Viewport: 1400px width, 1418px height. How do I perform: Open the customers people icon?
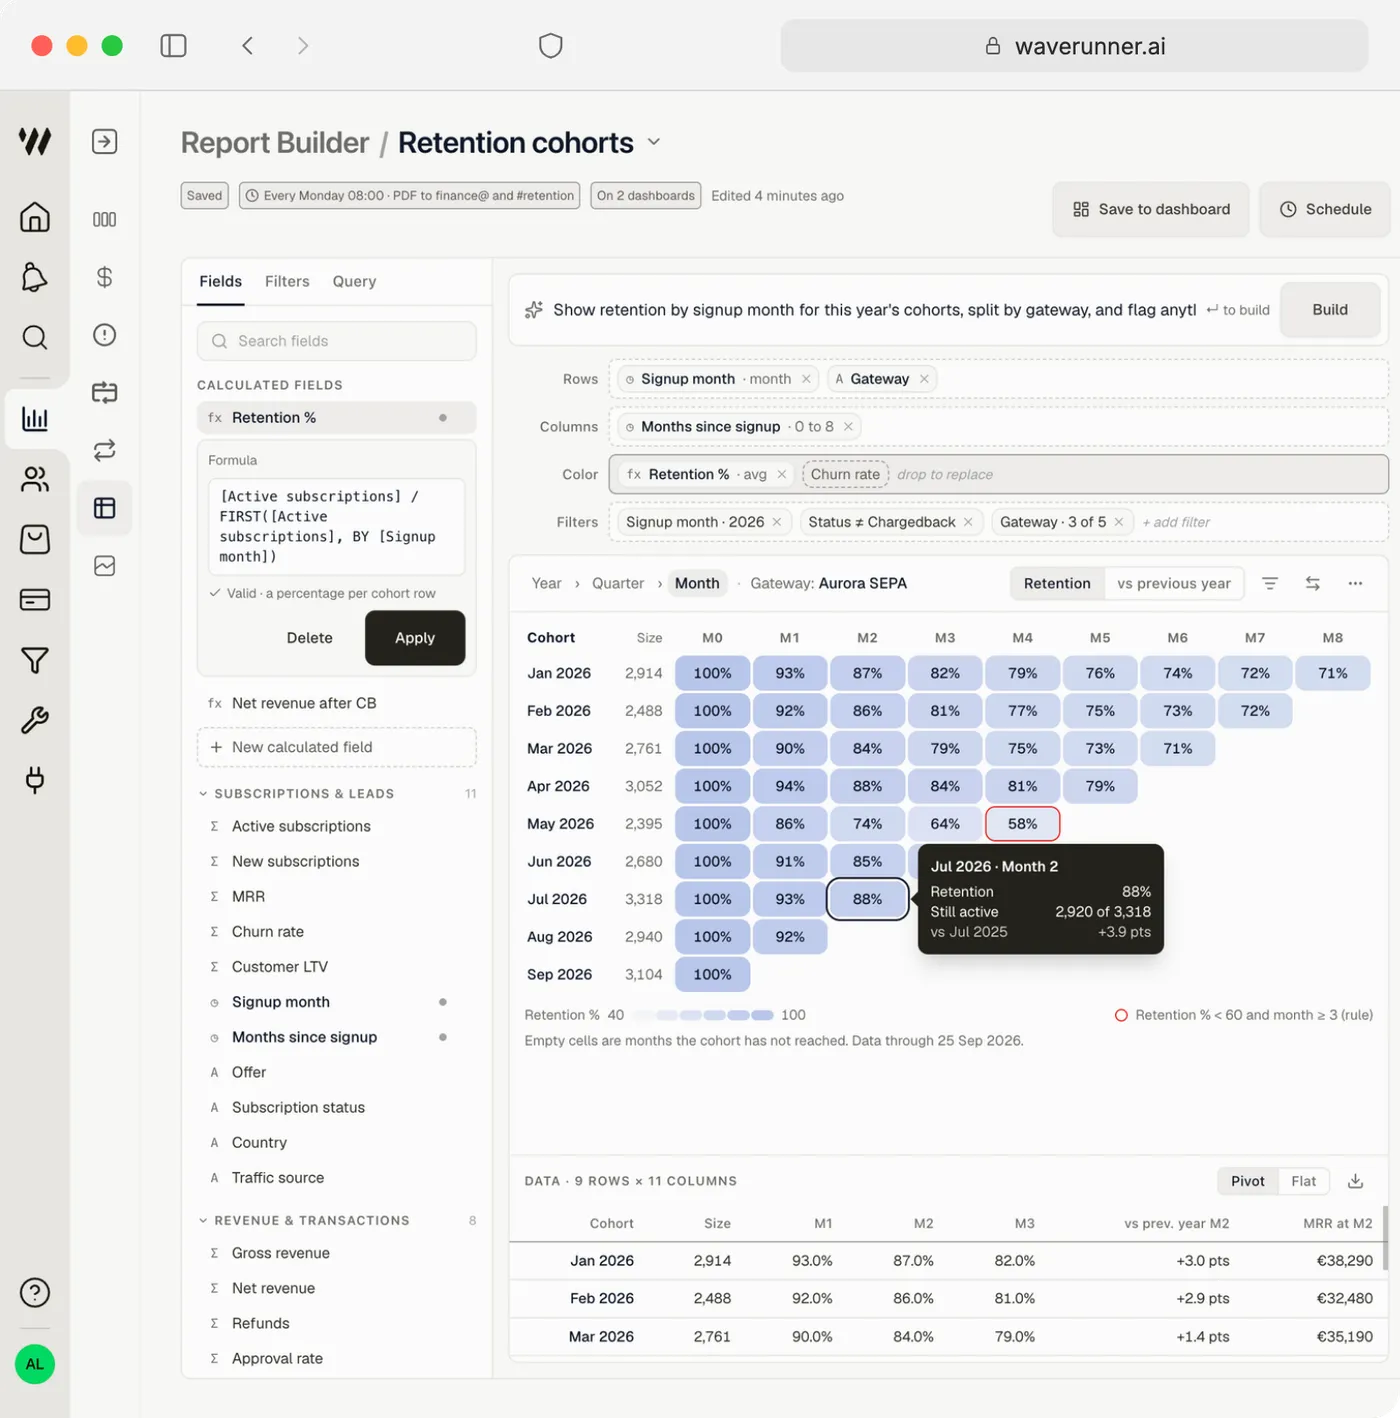[35, 480]
